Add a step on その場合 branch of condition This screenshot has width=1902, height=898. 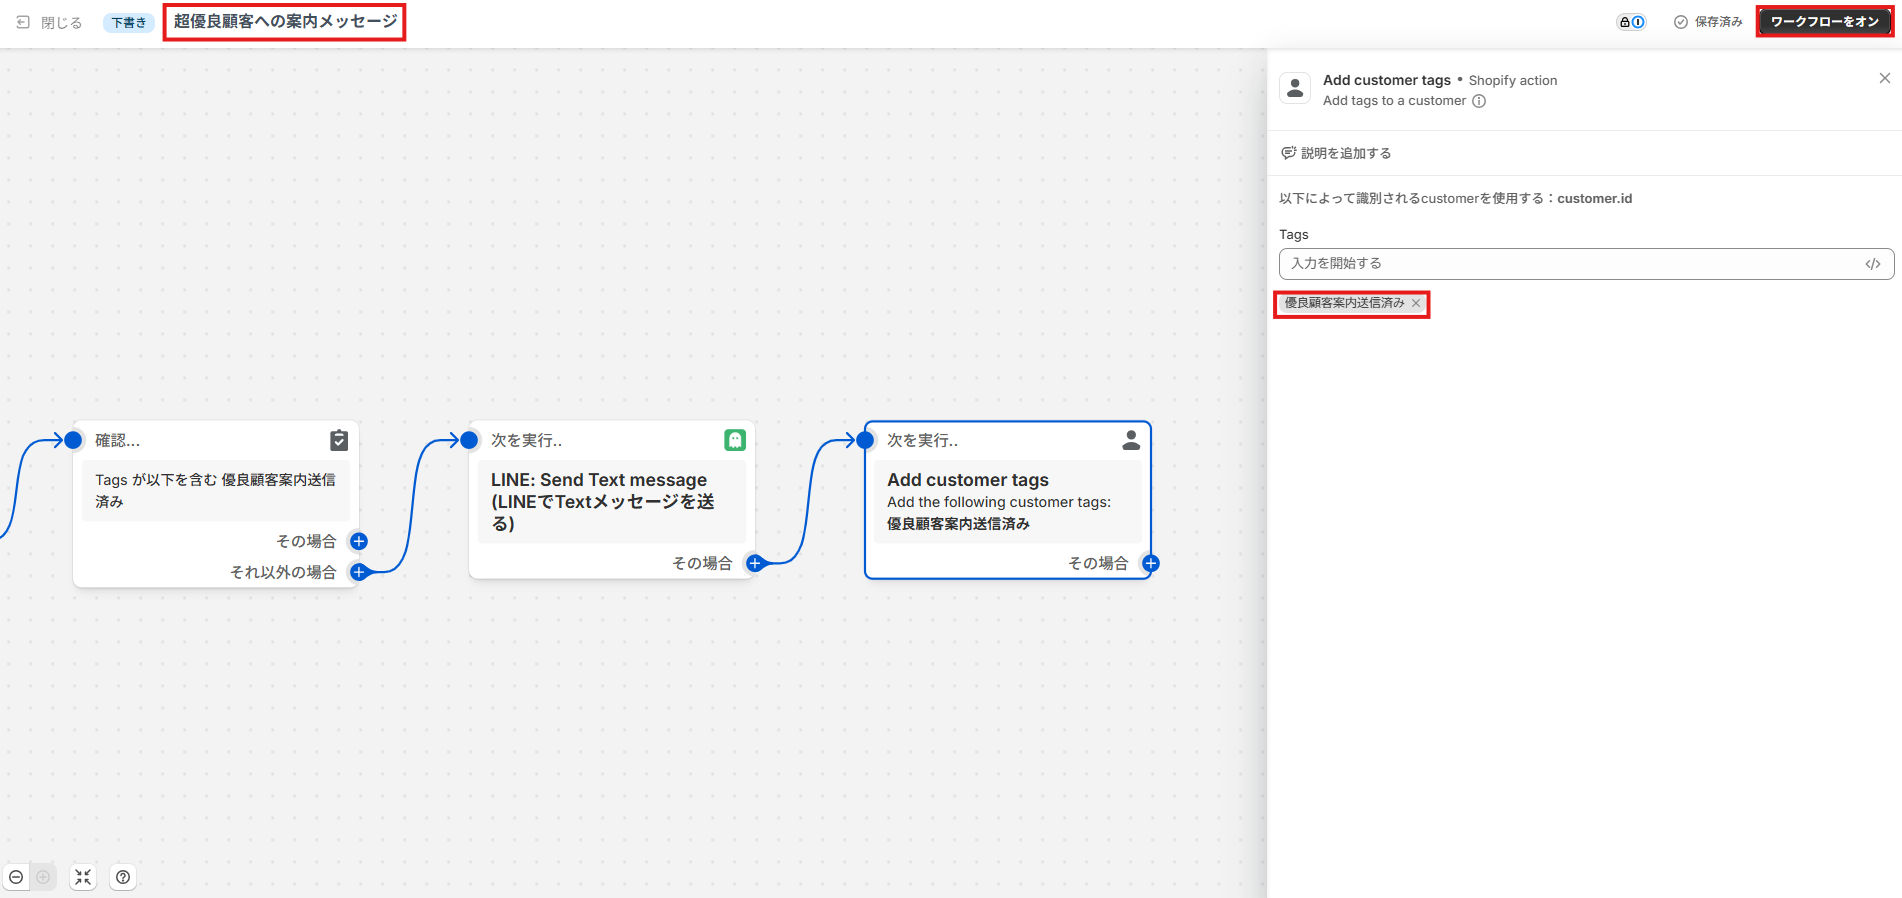(x=358, y=541)
